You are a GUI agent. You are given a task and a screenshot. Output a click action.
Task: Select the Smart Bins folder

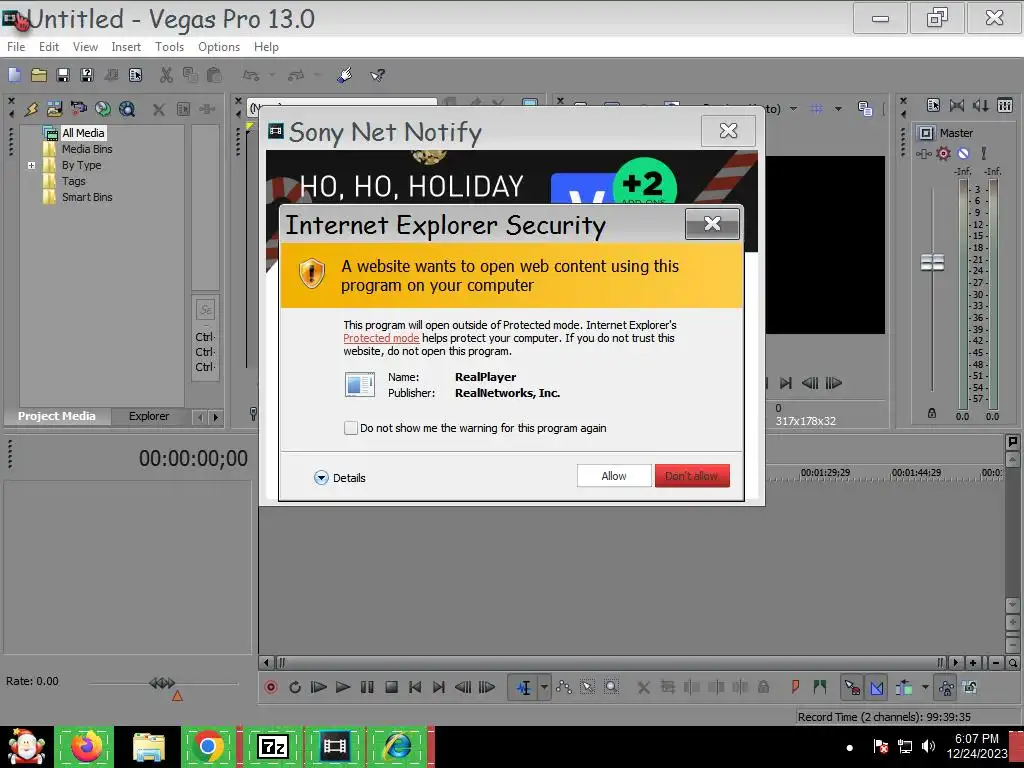(87, 197)
